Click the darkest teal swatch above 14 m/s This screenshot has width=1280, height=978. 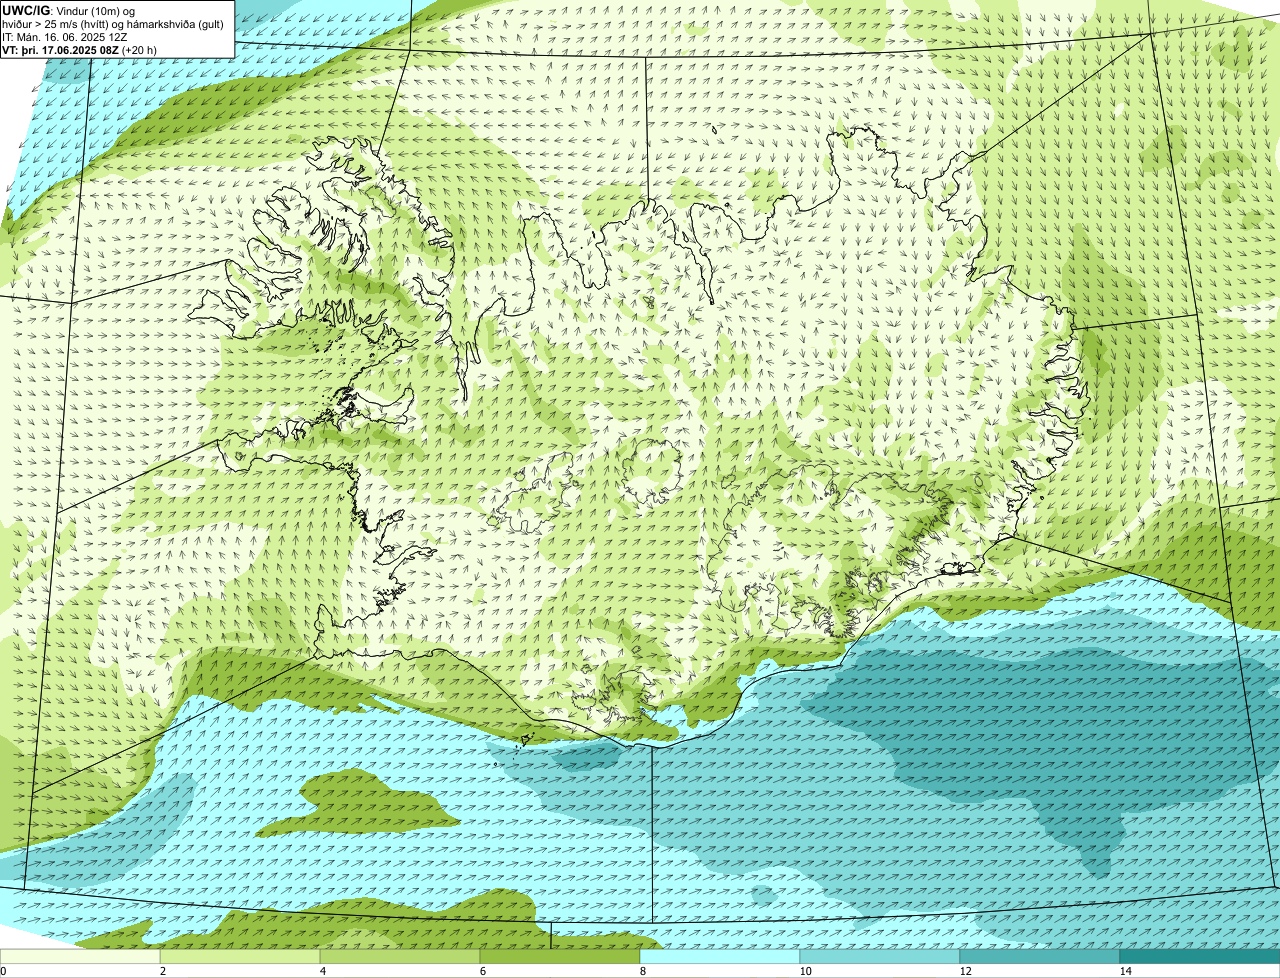(1200, 956)
